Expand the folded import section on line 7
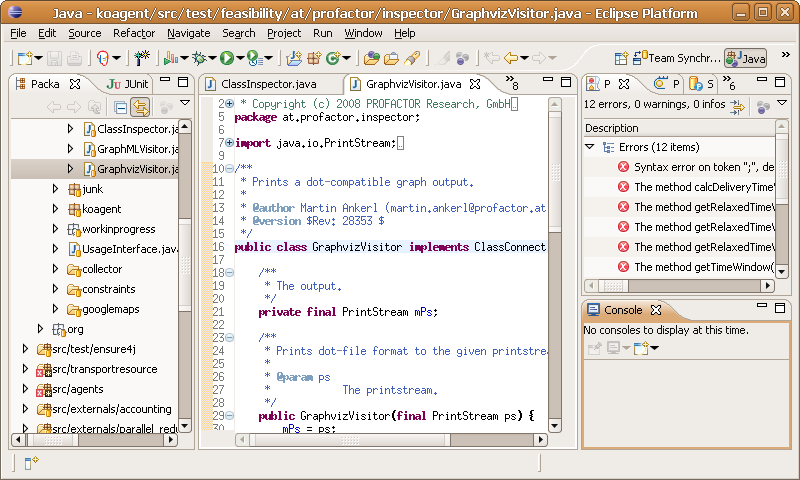The width and height of the screenshot is (800, 480). pos(230,143)
